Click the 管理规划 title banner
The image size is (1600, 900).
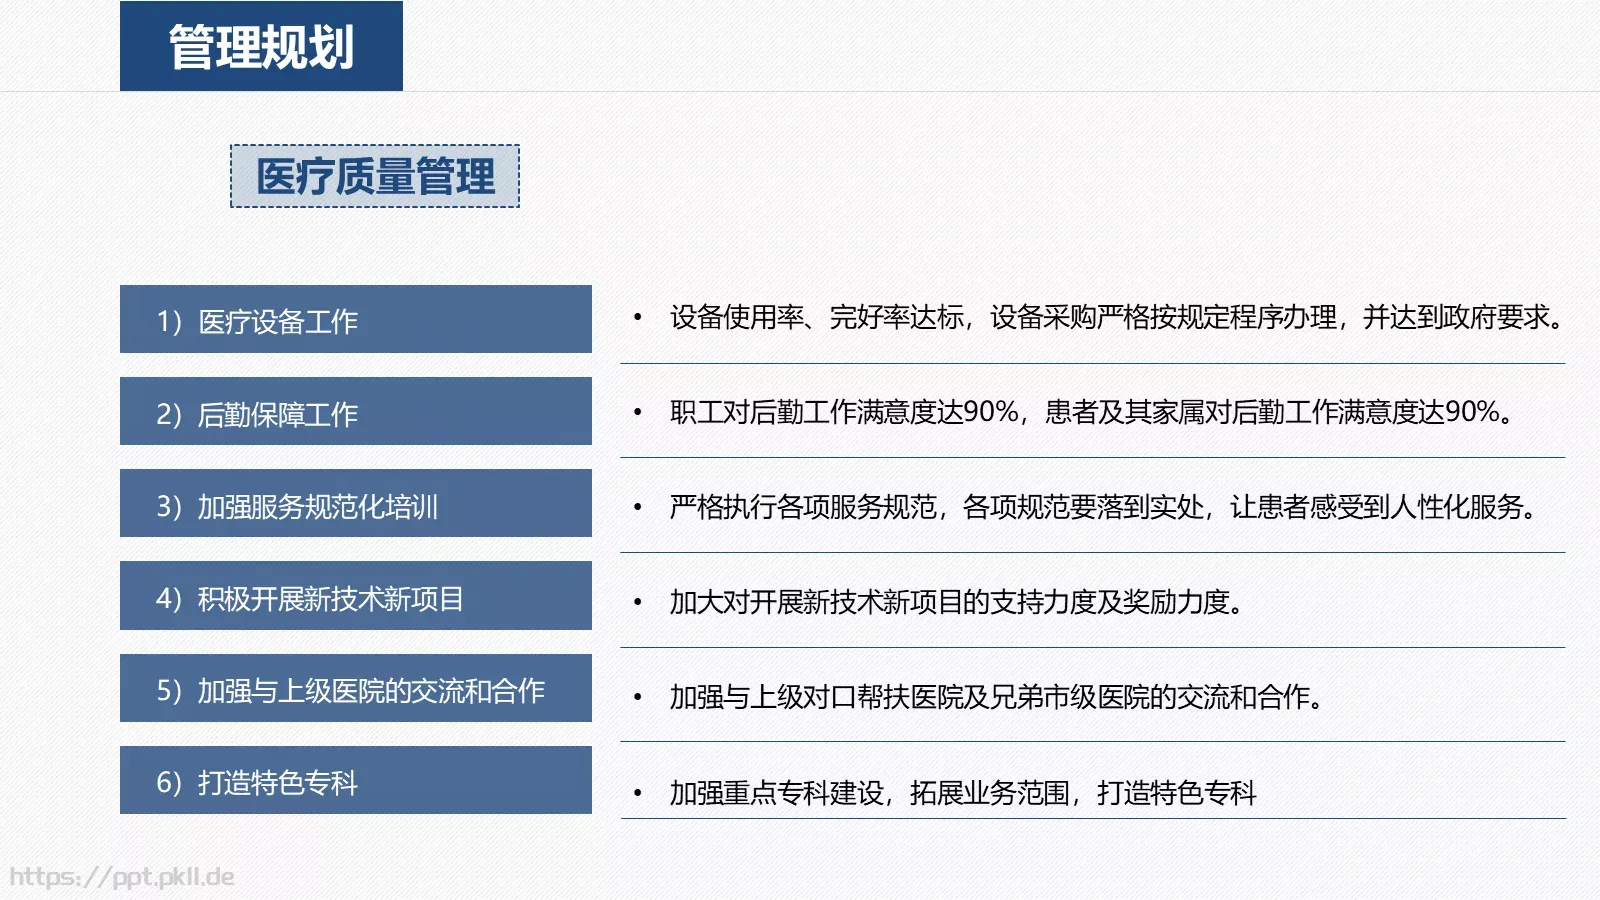[x=261, y=46]
